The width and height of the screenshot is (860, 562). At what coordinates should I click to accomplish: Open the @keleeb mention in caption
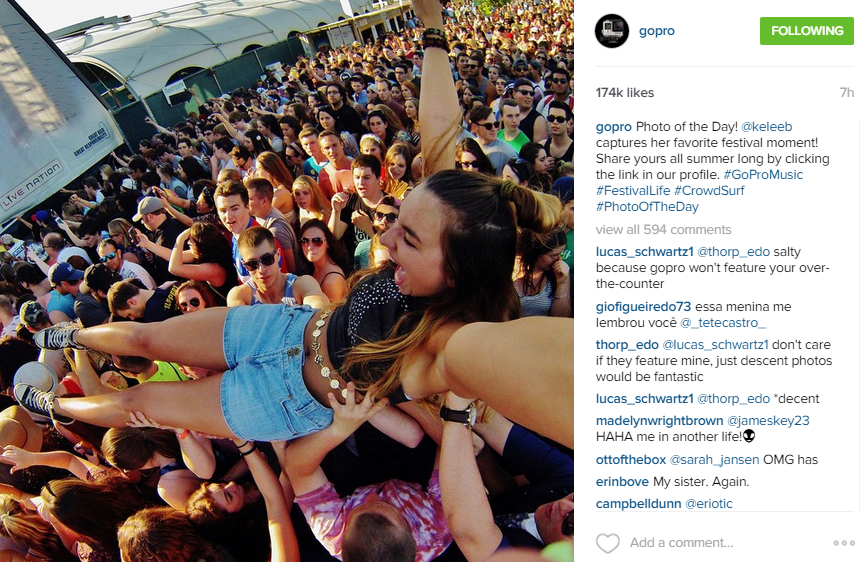pyautogui.click(x=766, y=127)
